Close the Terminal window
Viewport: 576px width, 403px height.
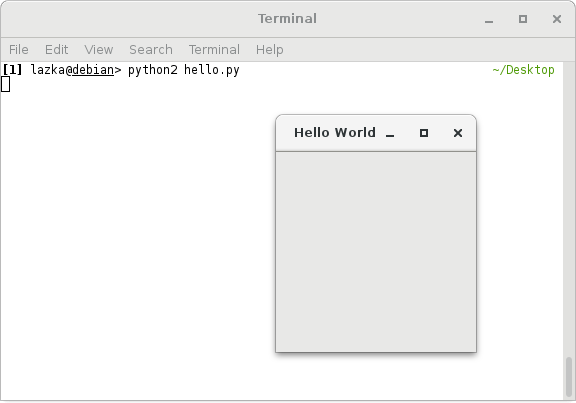coord(557,19)
